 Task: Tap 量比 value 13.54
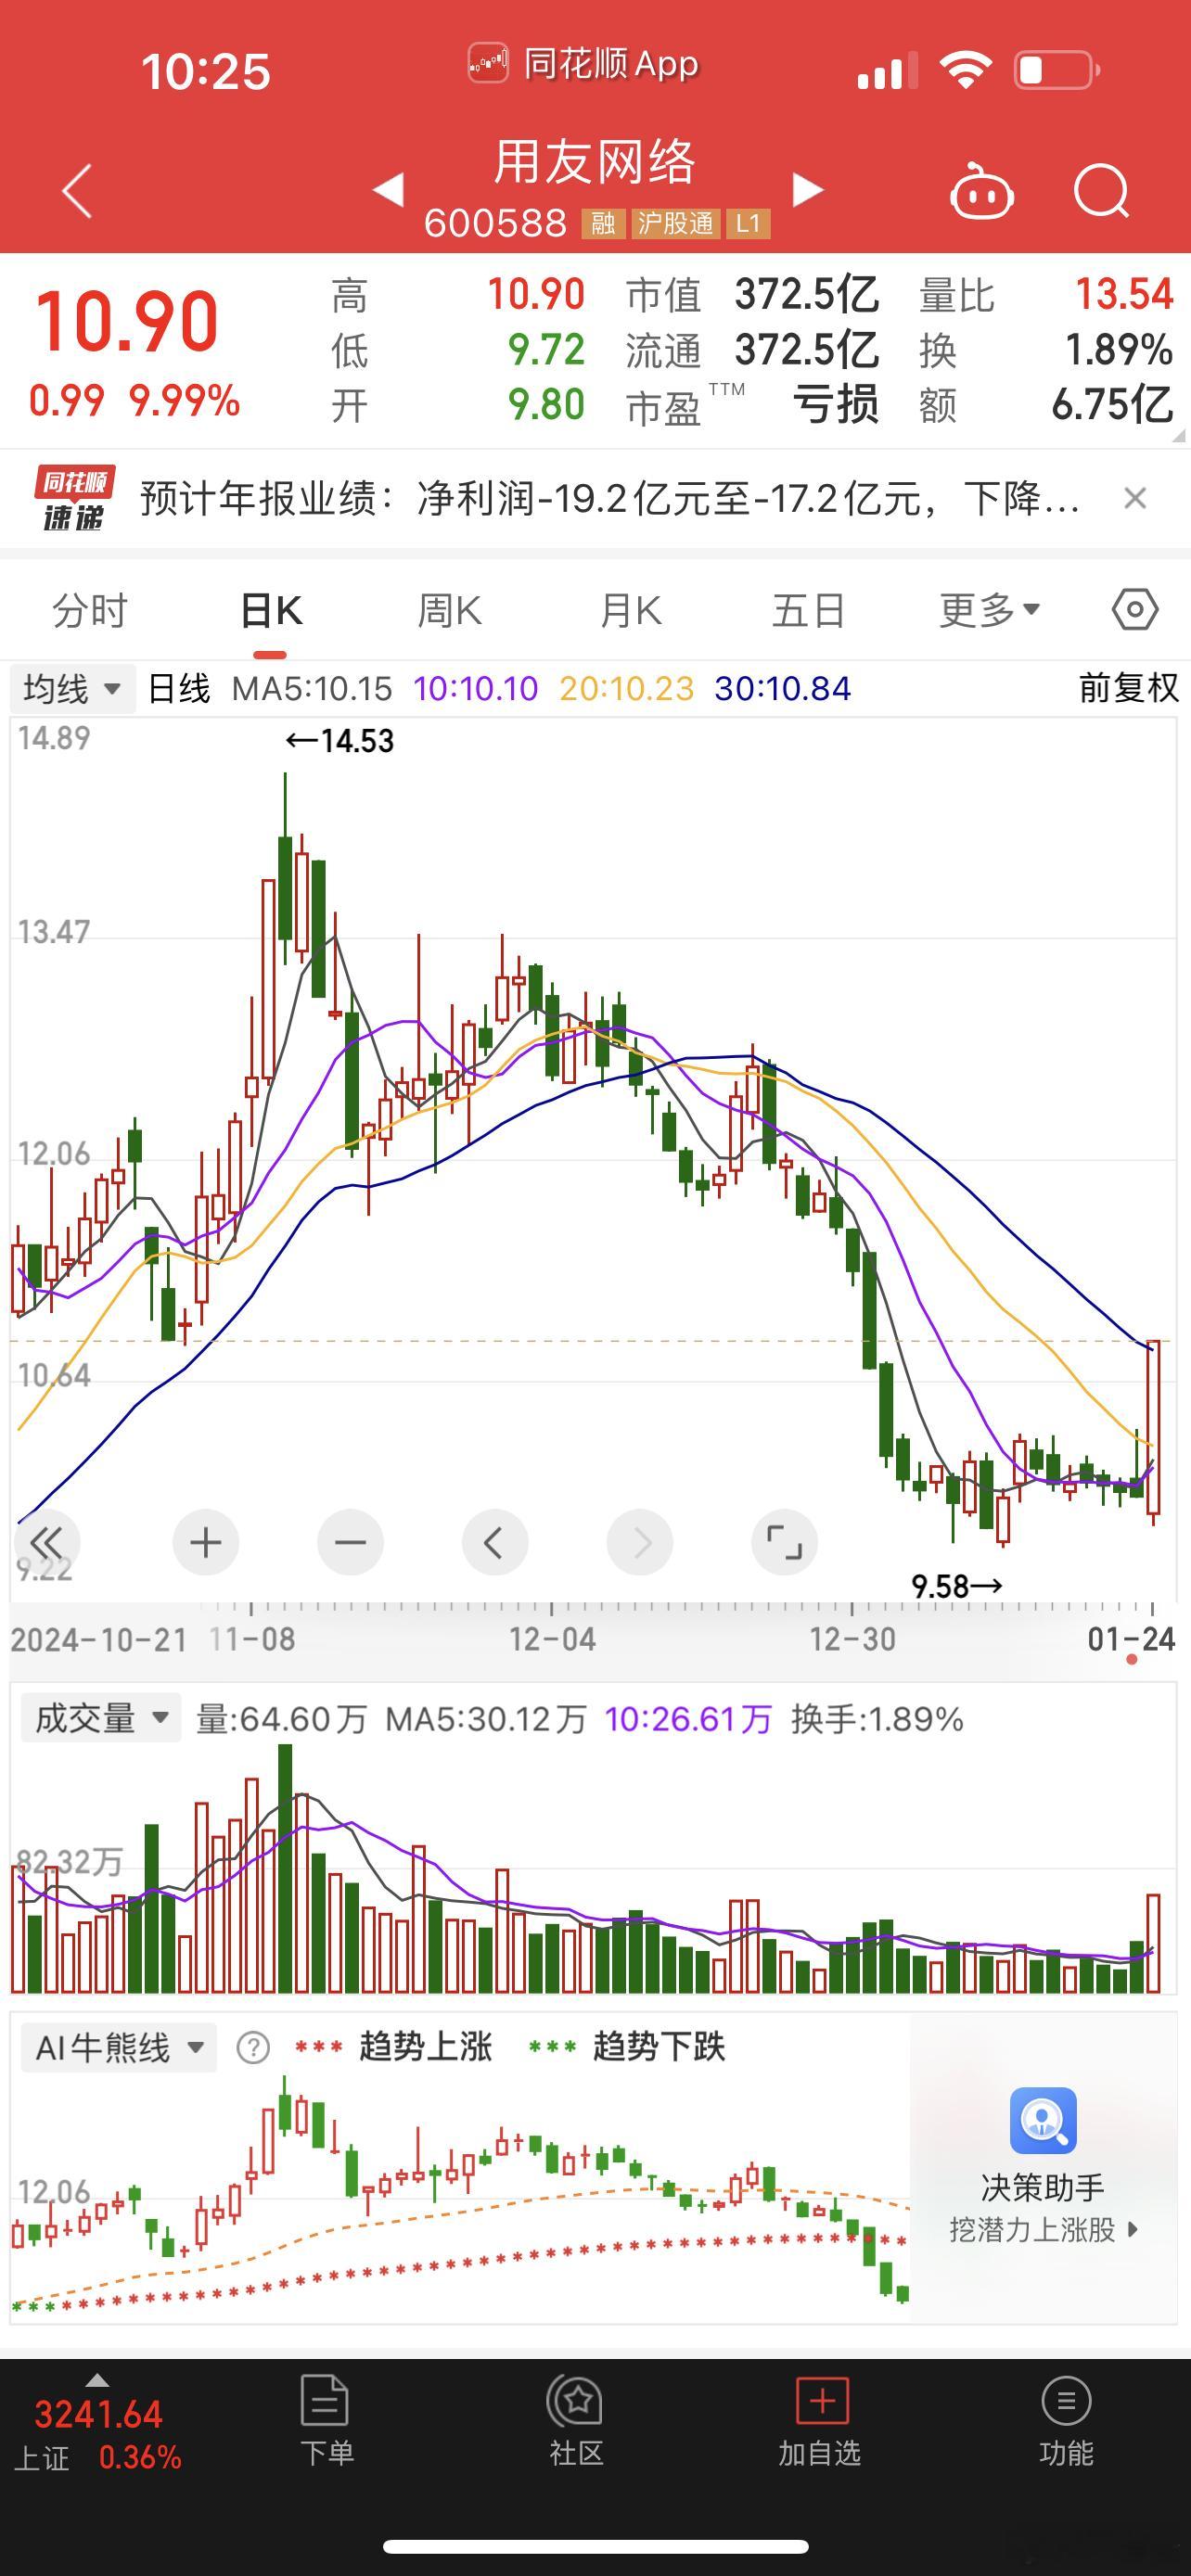(x=1124, y=294)
